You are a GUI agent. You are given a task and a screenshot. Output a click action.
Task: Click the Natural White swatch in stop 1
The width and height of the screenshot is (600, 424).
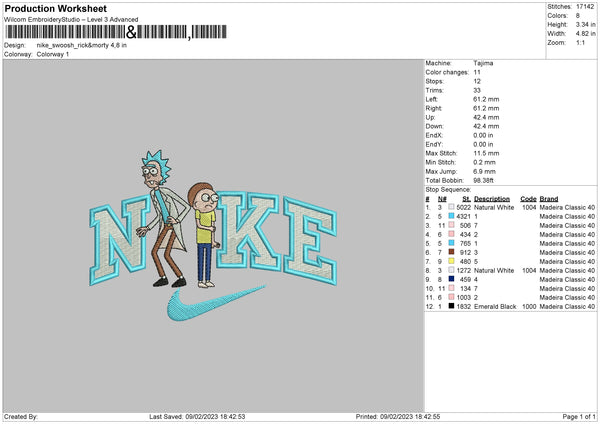(452, 207)
